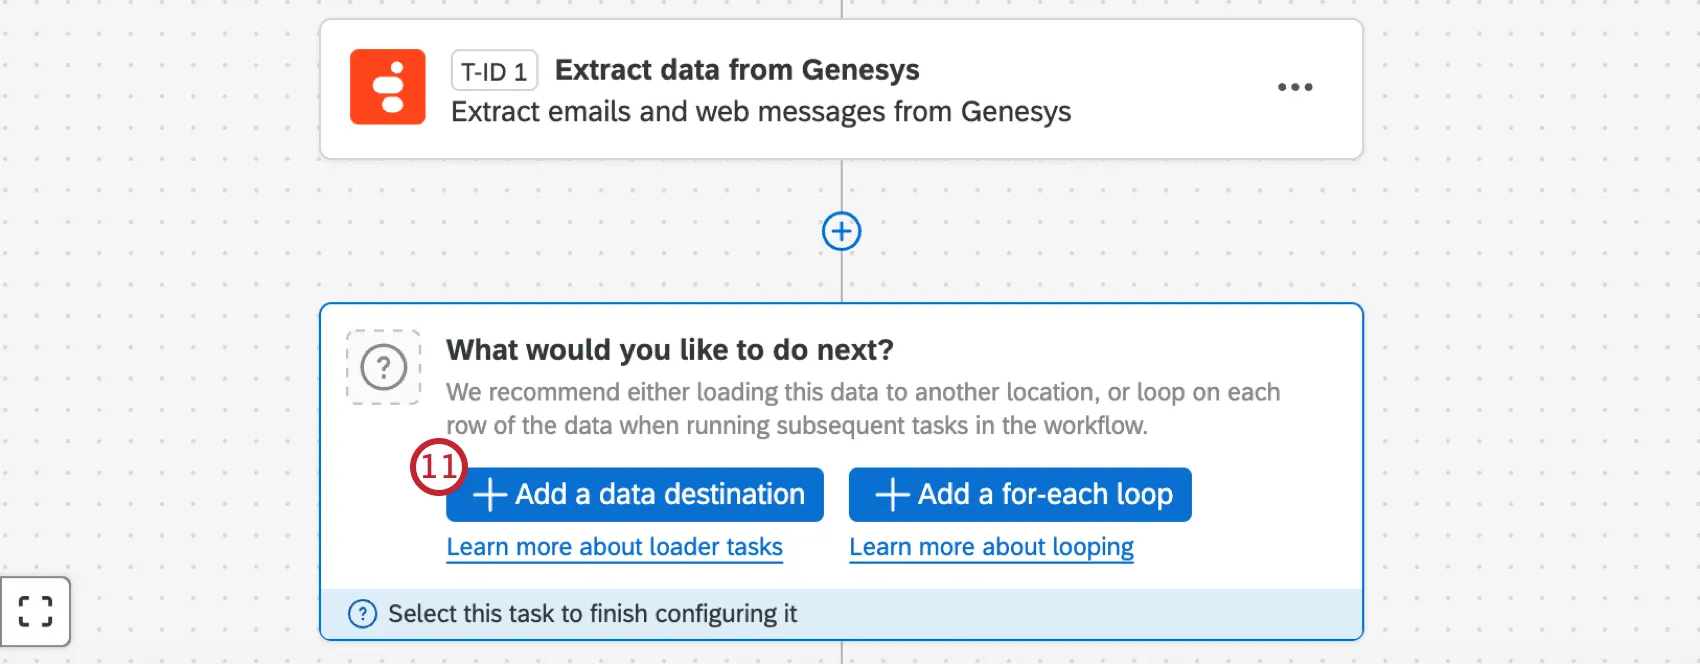Open the ellipsis options menu on the Extract task
The image size is (1700, 664).
click(x=1295, y=88)
